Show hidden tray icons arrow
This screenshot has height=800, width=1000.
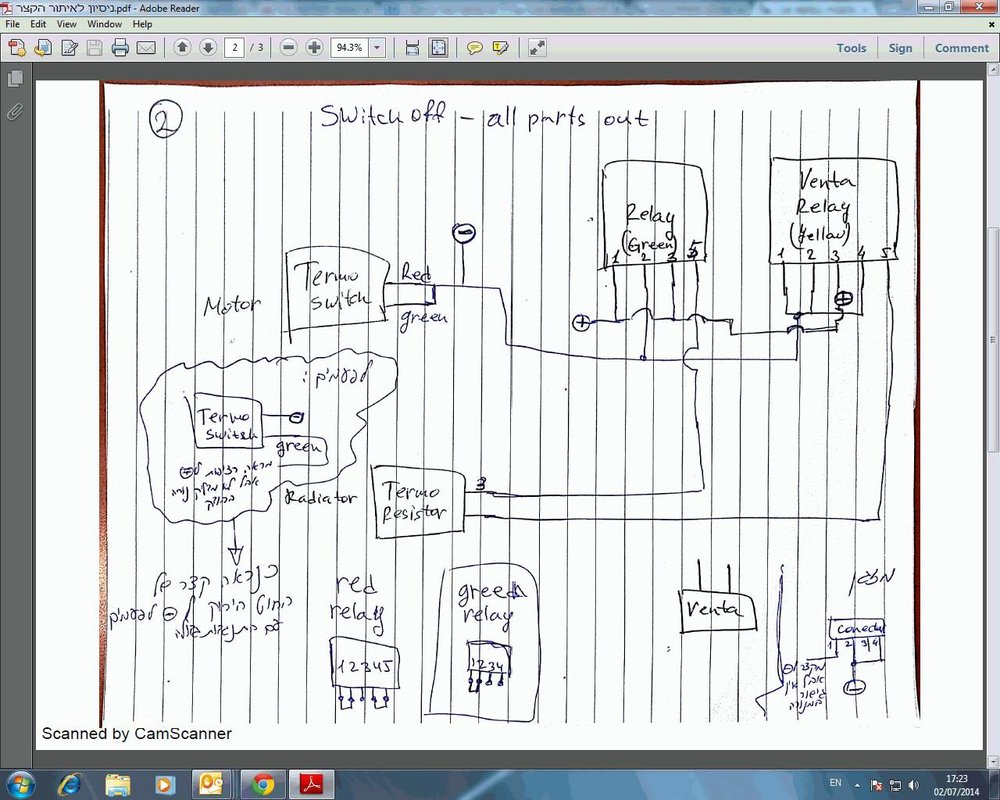coord(857,785)
